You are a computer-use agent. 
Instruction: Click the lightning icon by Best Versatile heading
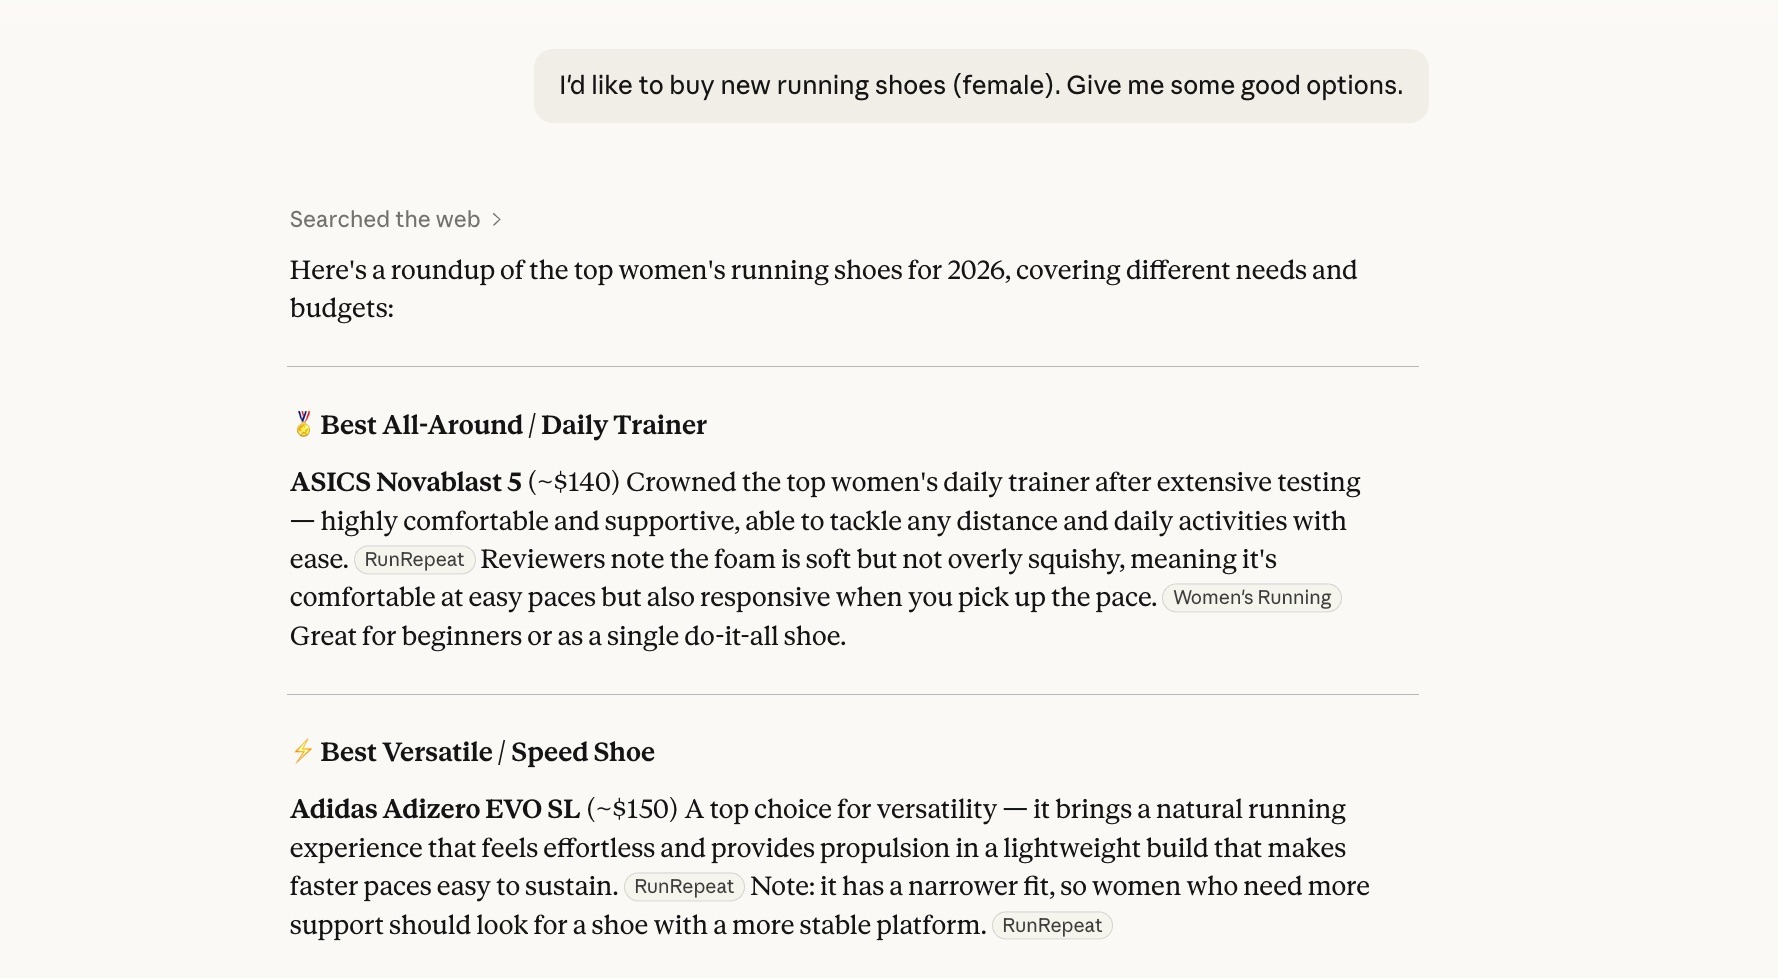(x=302, y=751)
